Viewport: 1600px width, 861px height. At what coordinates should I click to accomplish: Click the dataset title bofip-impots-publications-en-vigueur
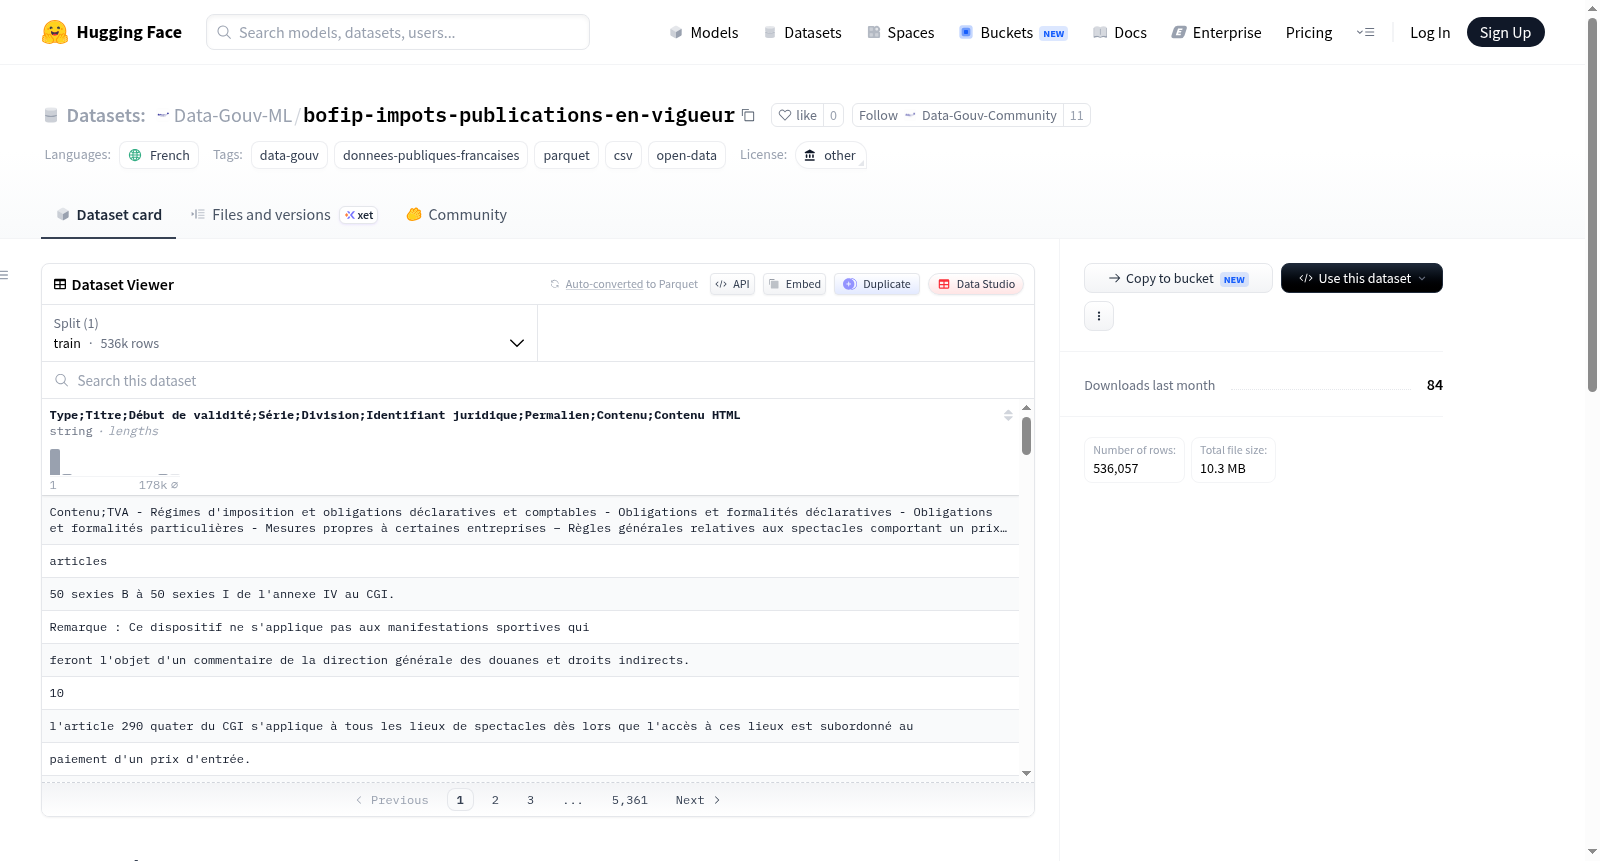click(519, 115)
